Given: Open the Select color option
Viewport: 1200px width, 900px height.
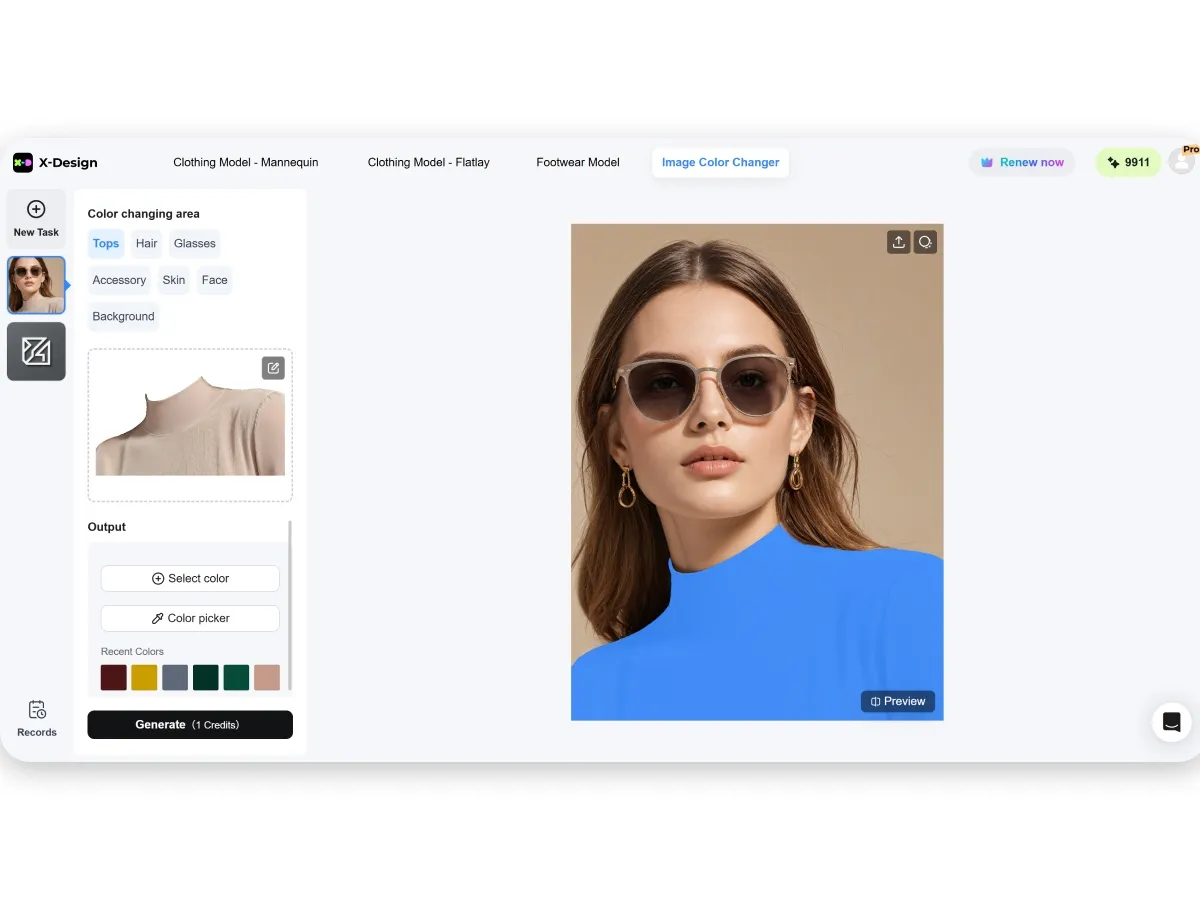Looking at the screenshot, I should (190, 578).
